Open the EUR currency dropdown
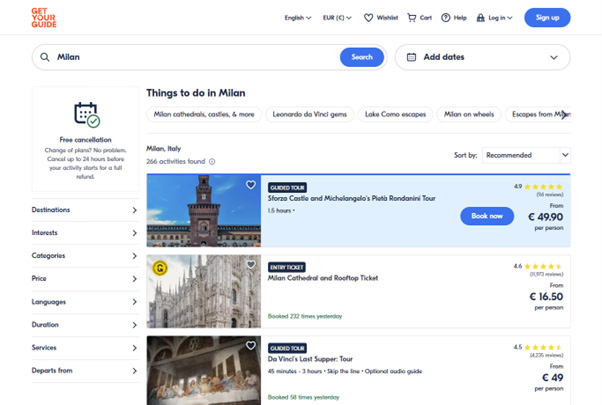The image size is (602, 405). pos(337,18)
